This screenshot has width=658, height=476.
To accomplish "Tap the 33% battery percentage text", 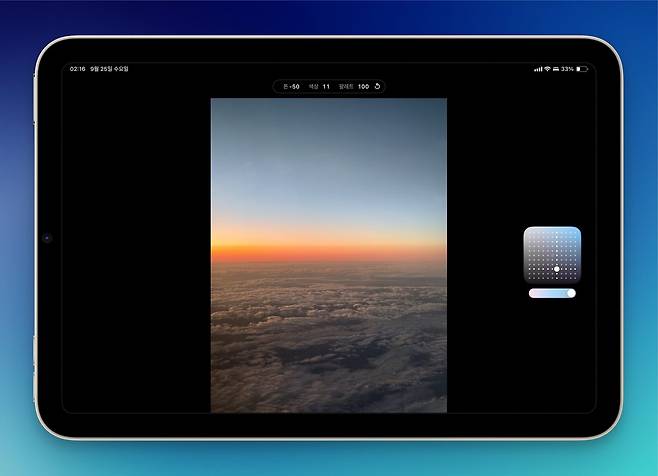I will tap(567, 69).
